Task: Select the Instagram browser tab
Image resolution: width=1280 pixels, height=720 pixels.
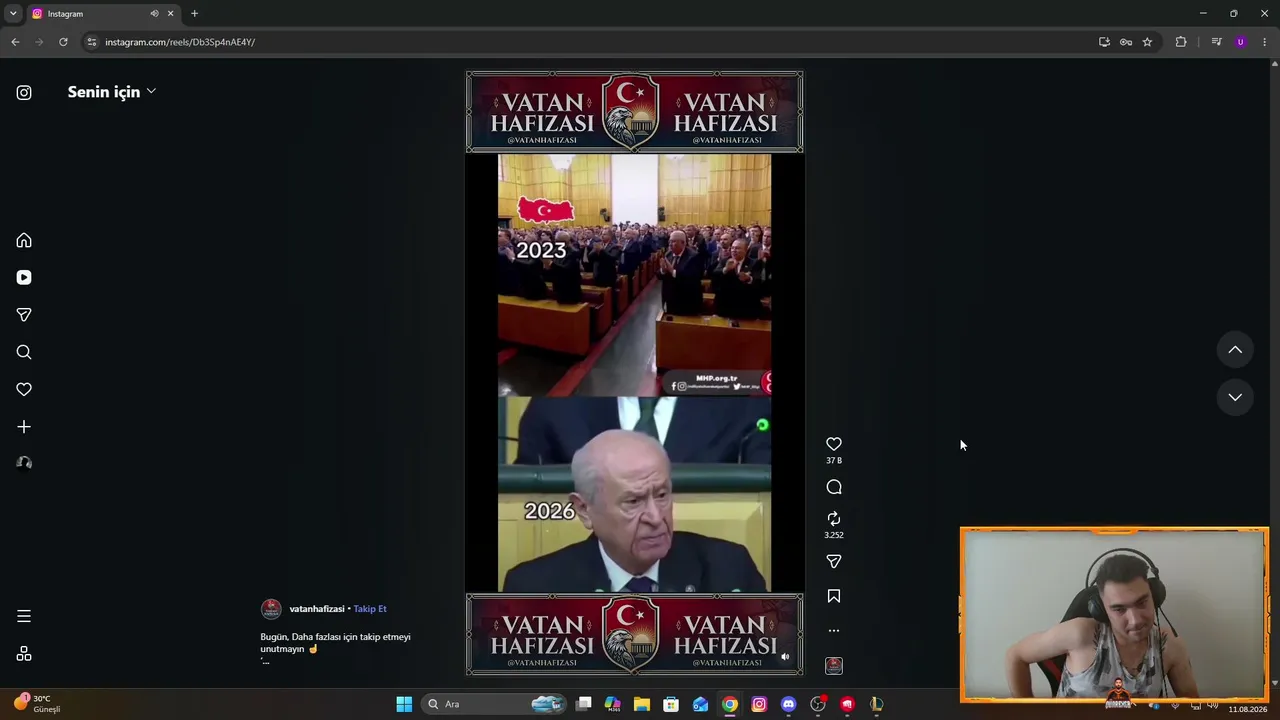Action: point(103,14)
